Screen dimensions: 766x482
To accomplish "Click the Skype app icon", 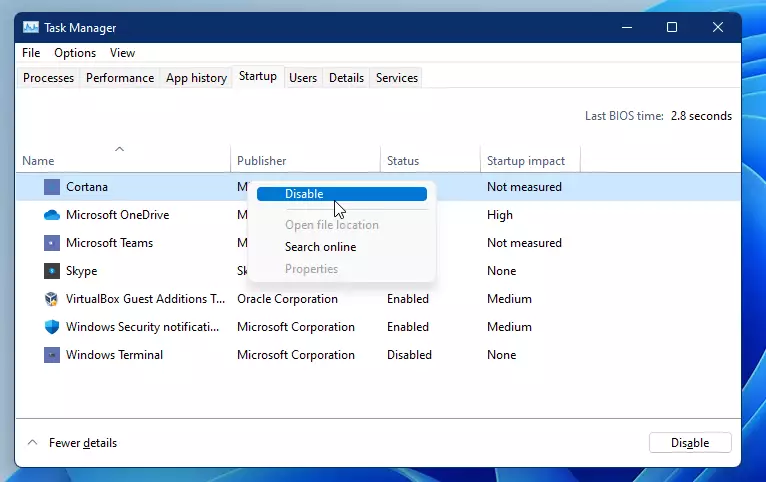I will (x=52, y=271).
